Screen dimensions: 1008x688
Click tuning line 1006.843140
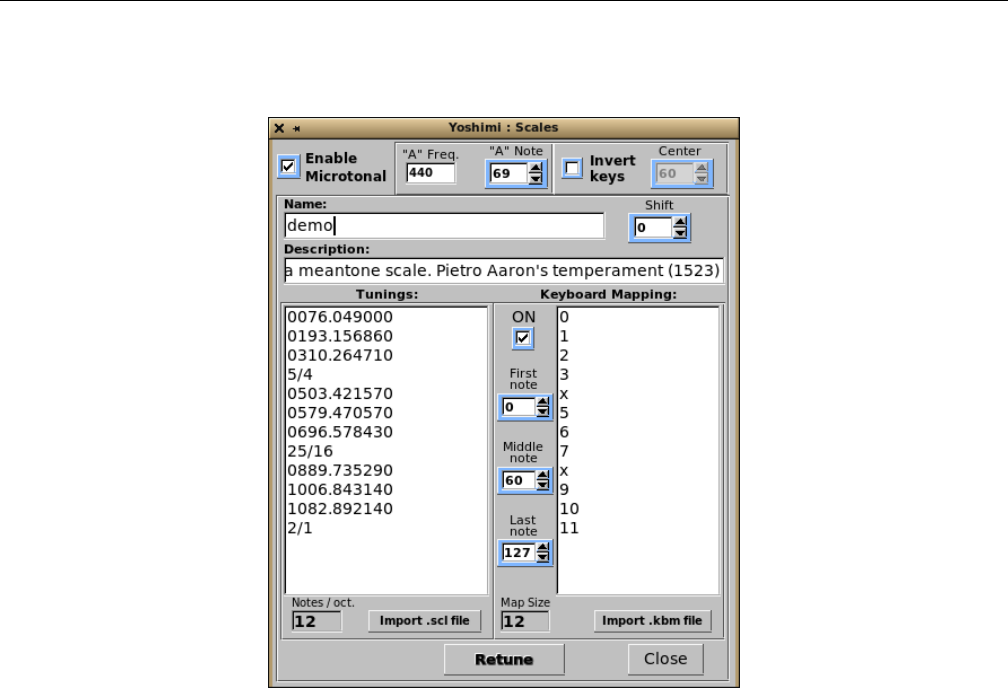pyautogui.click(x=340, y=490)
